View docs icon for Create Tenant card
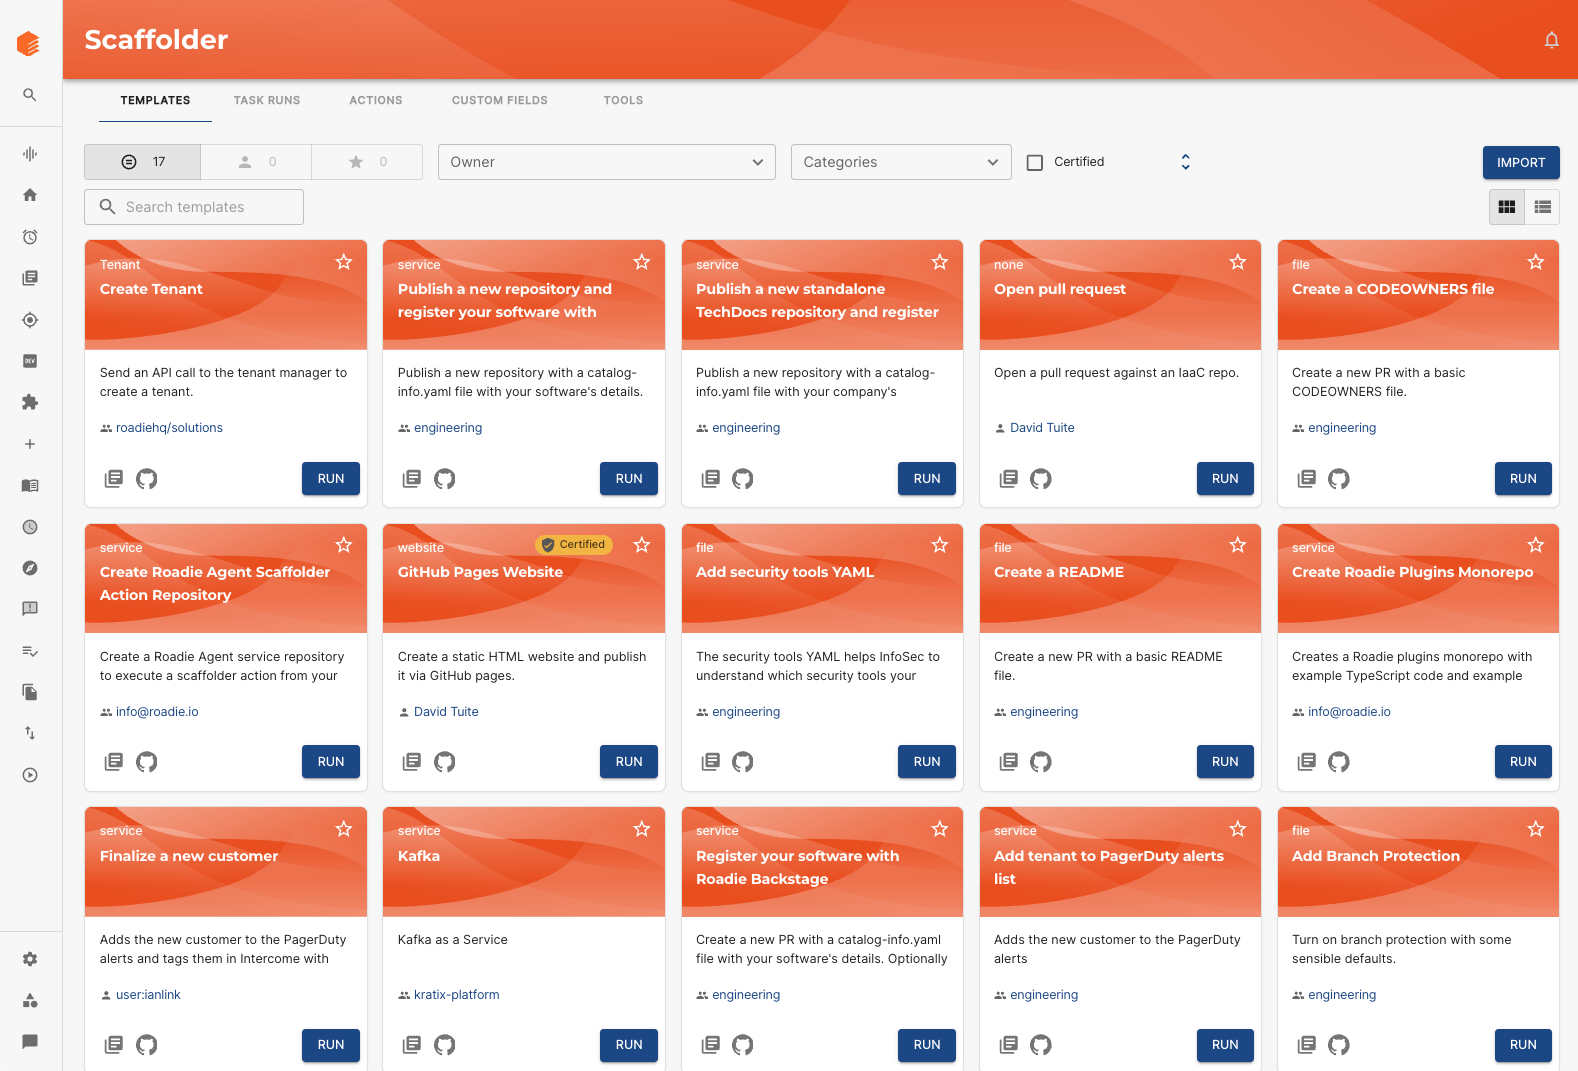This screenshot has width=1578, height=1071. pyautogui.click(x=114, y=479)
